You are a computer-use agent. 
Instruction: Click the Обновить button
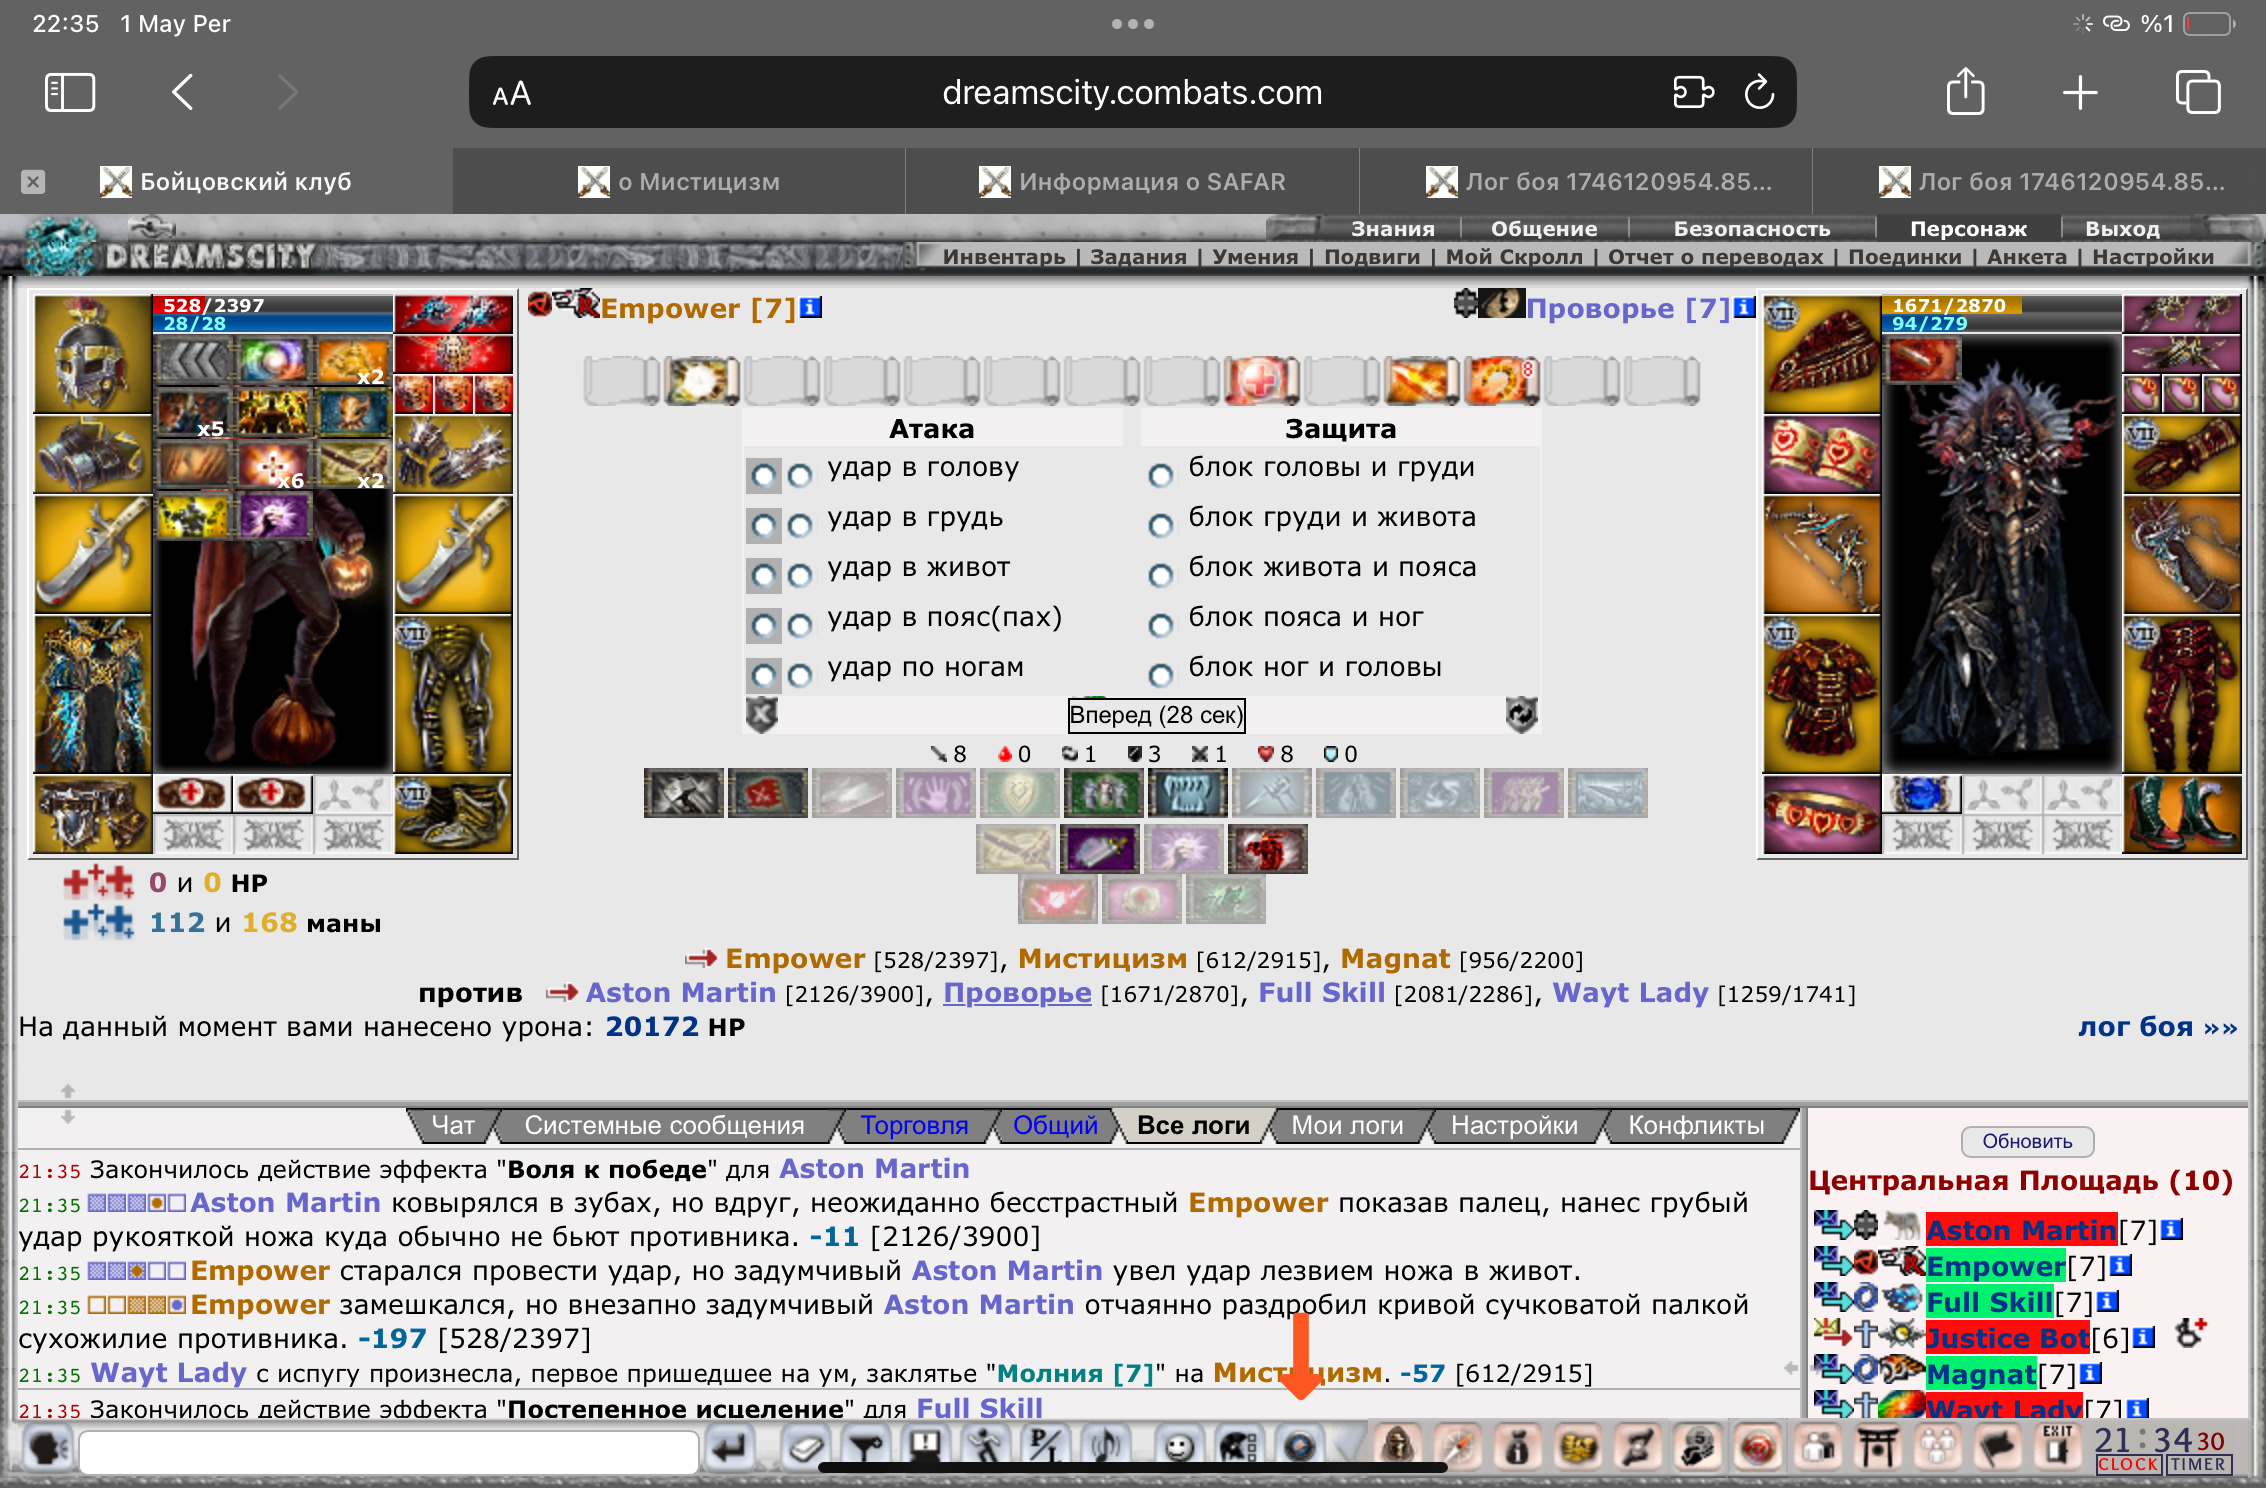[x=2027, y=1141]
